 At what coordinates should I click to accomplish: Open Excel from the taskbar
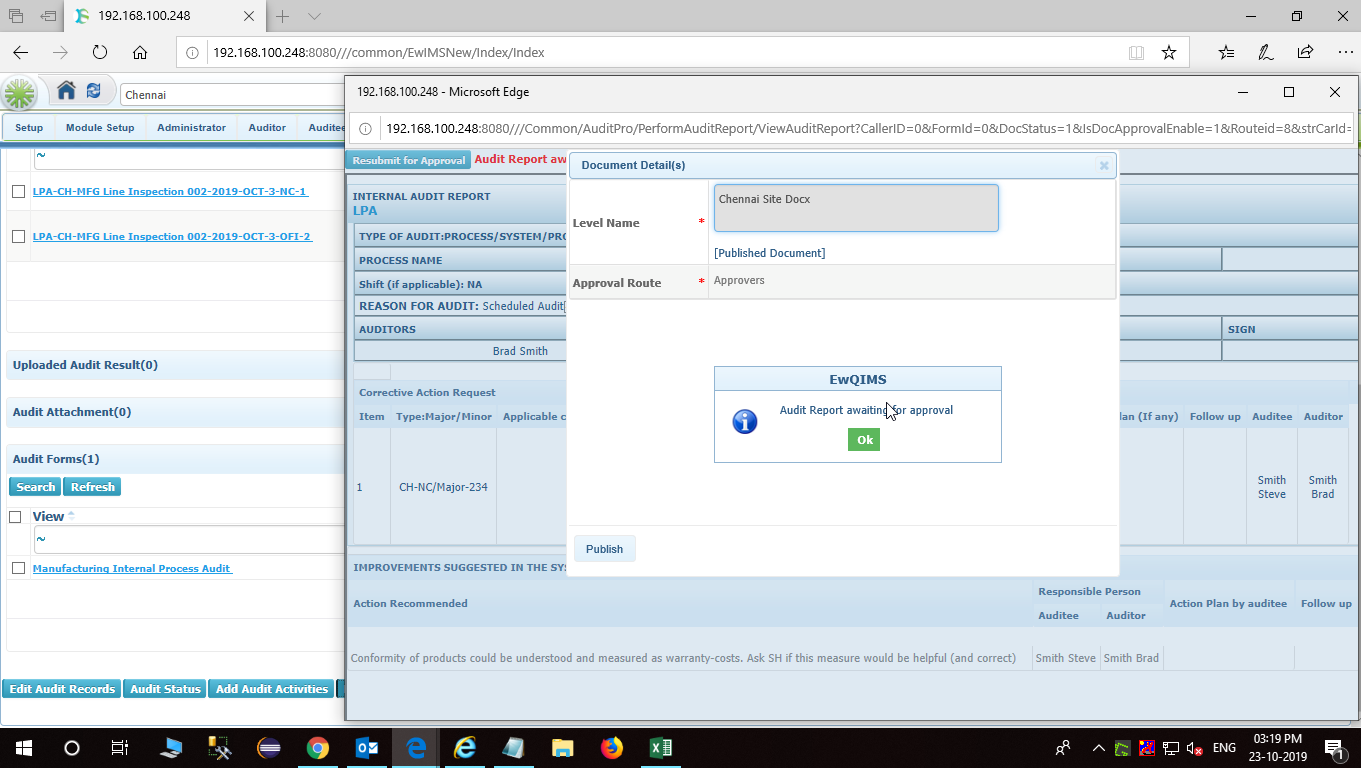(661, 748)
